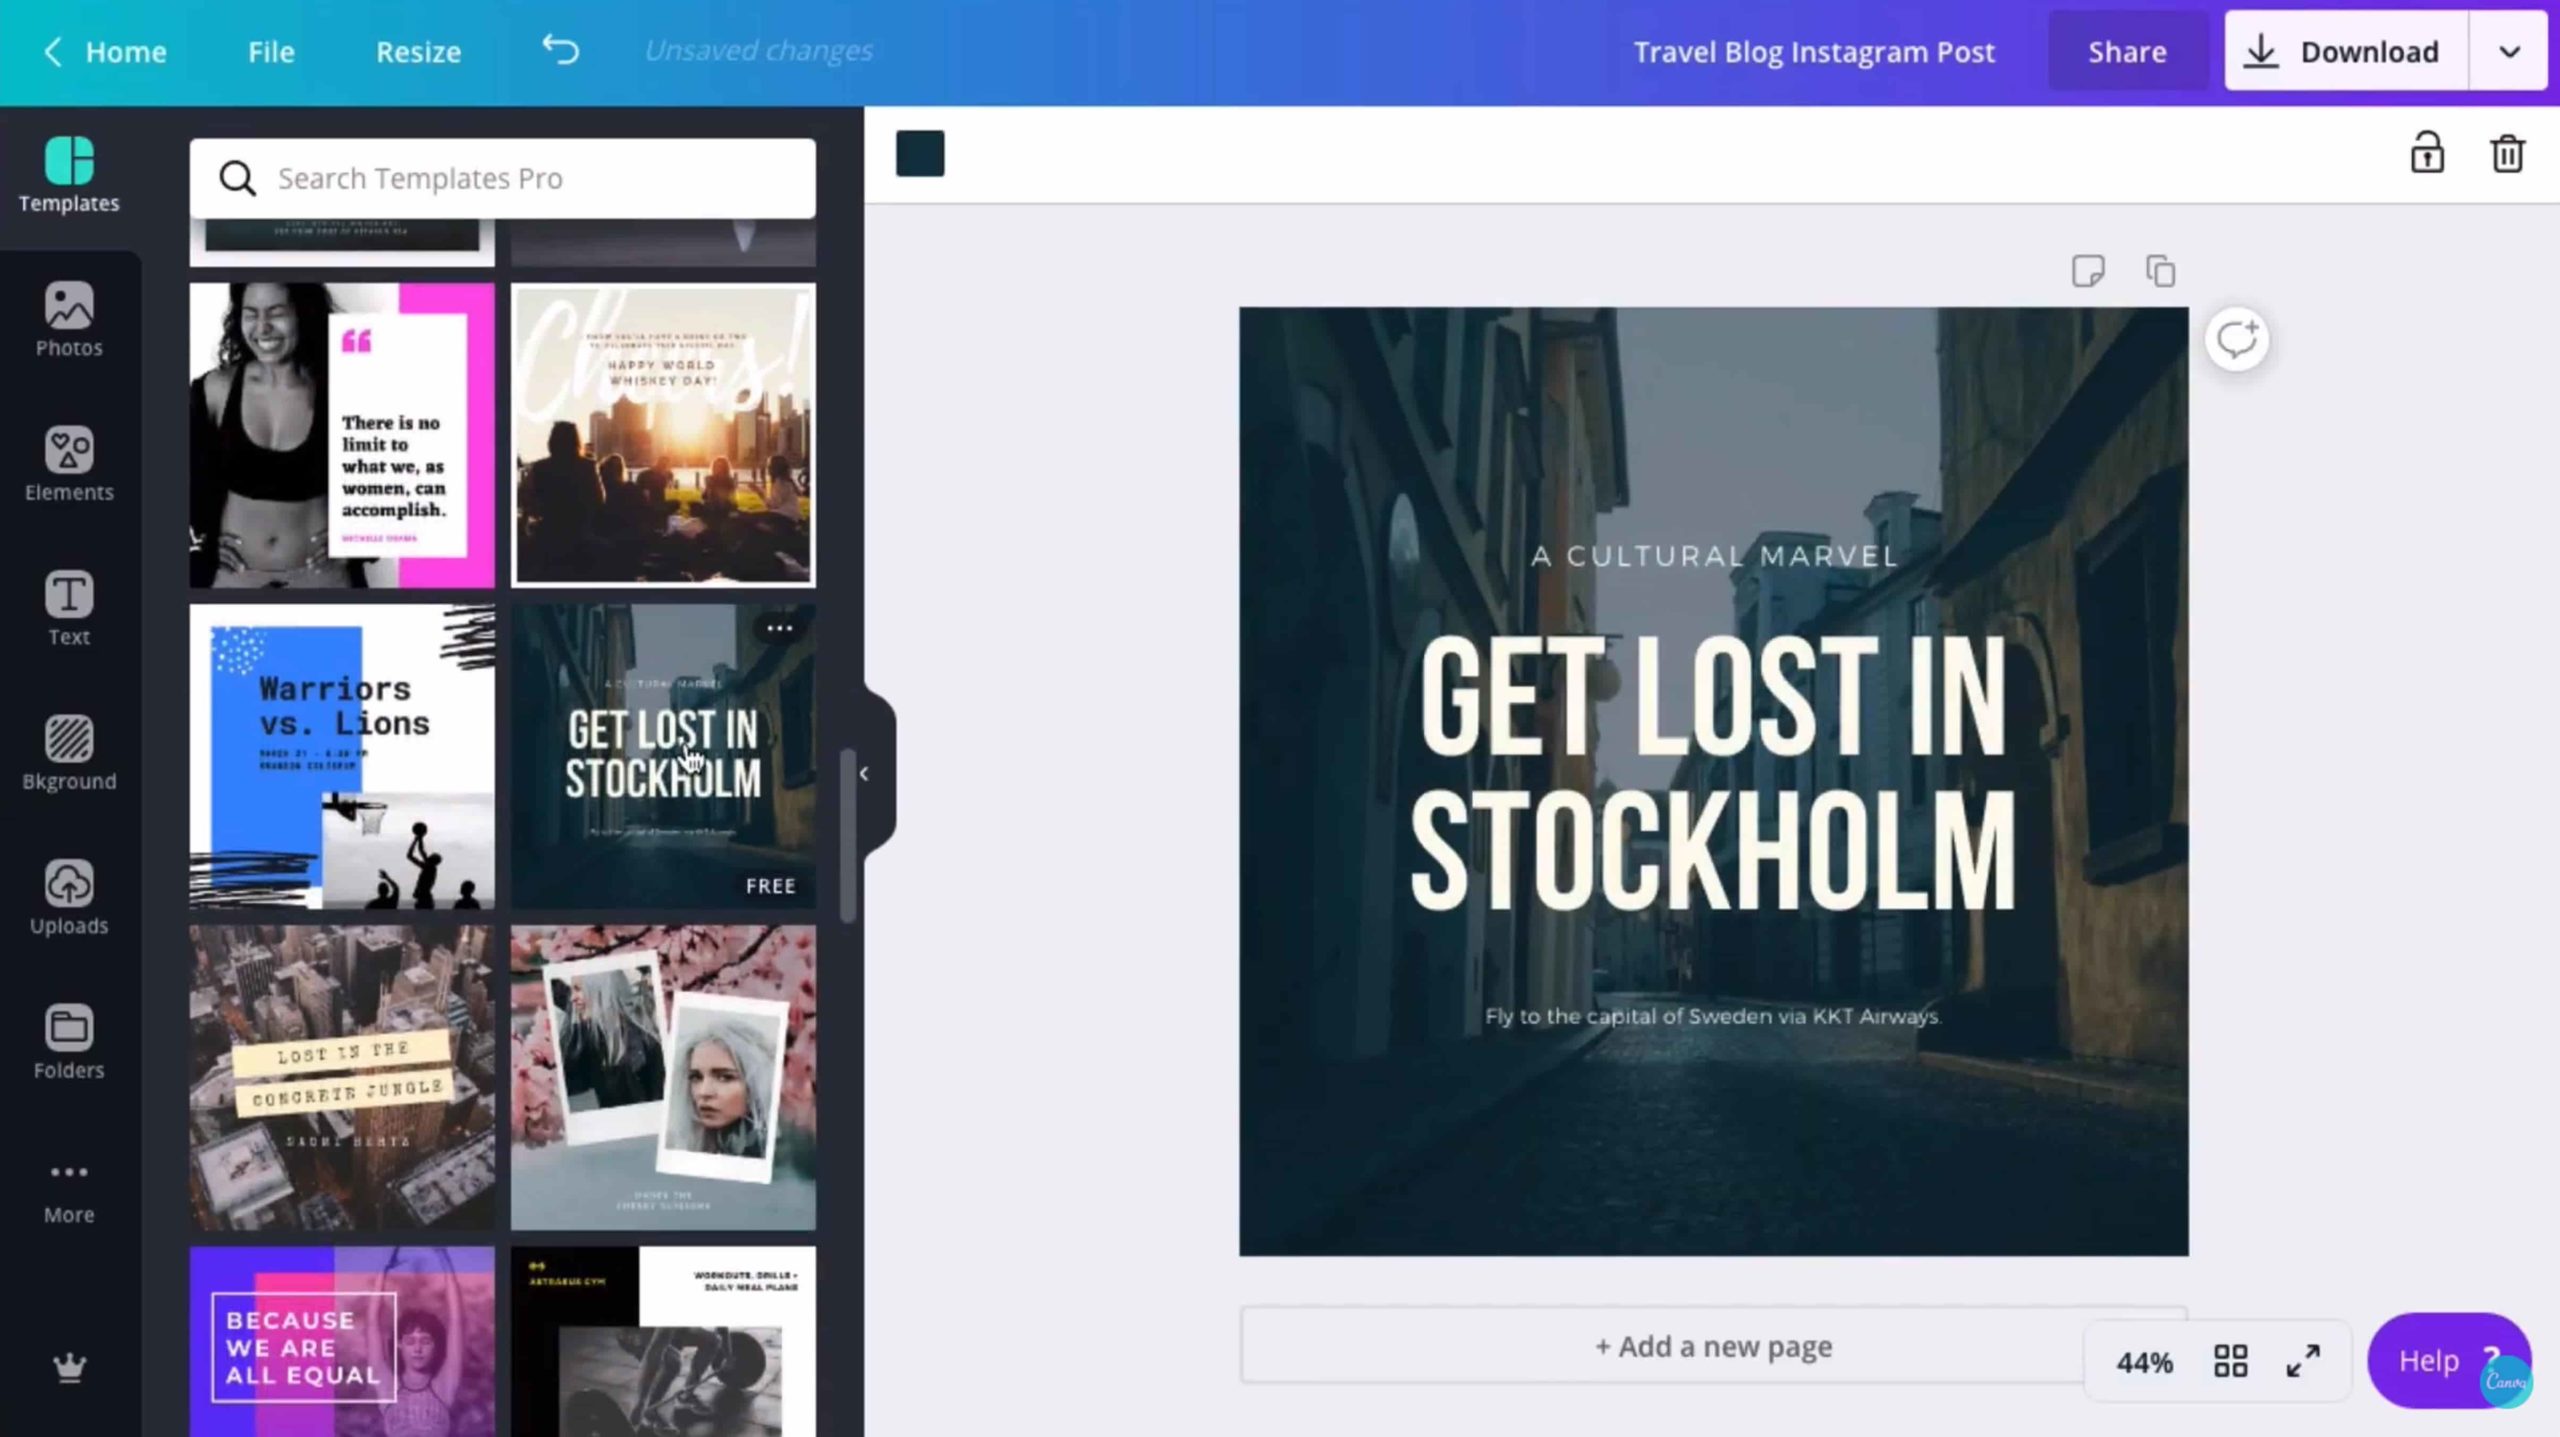Open the 44% zoom level menu
The image size is (2560, 1437).
coord(2144,1362)
